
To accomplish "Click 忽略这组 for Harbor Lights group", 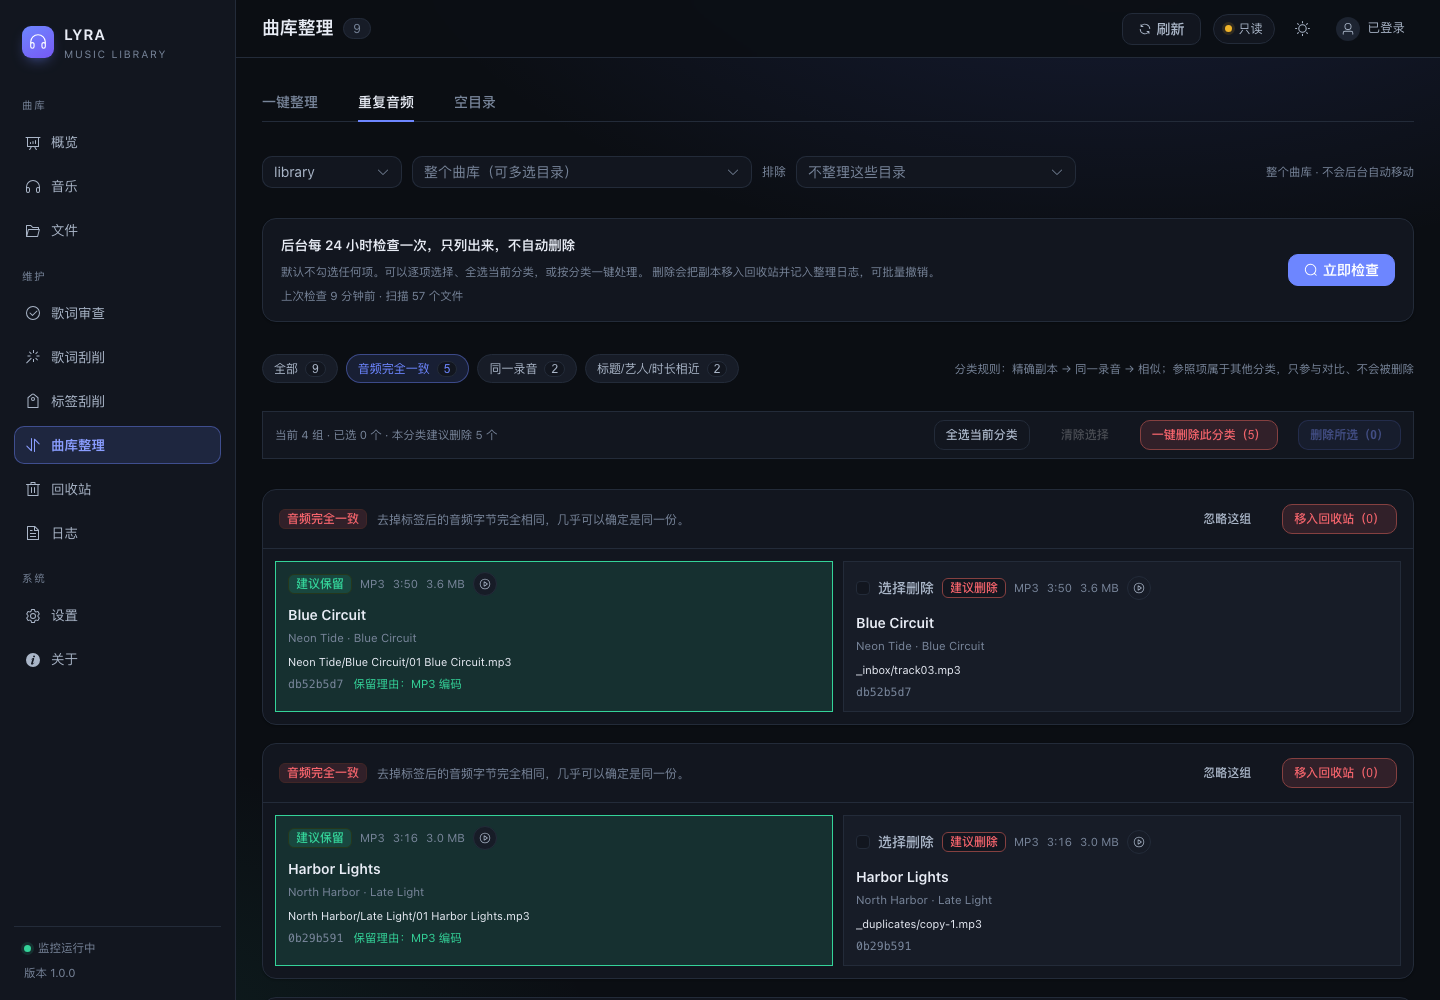I will pos(1227,773).
